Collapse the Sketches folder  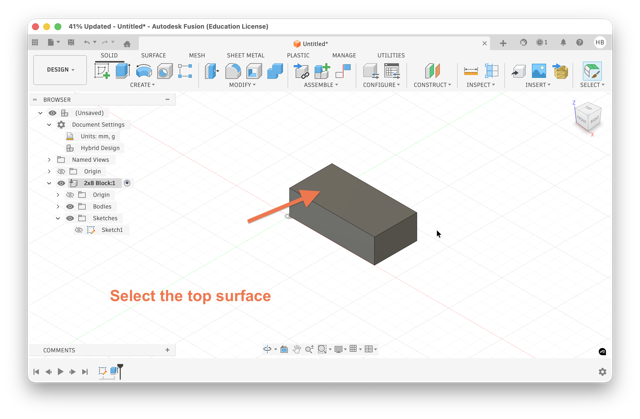coord(58,218)
